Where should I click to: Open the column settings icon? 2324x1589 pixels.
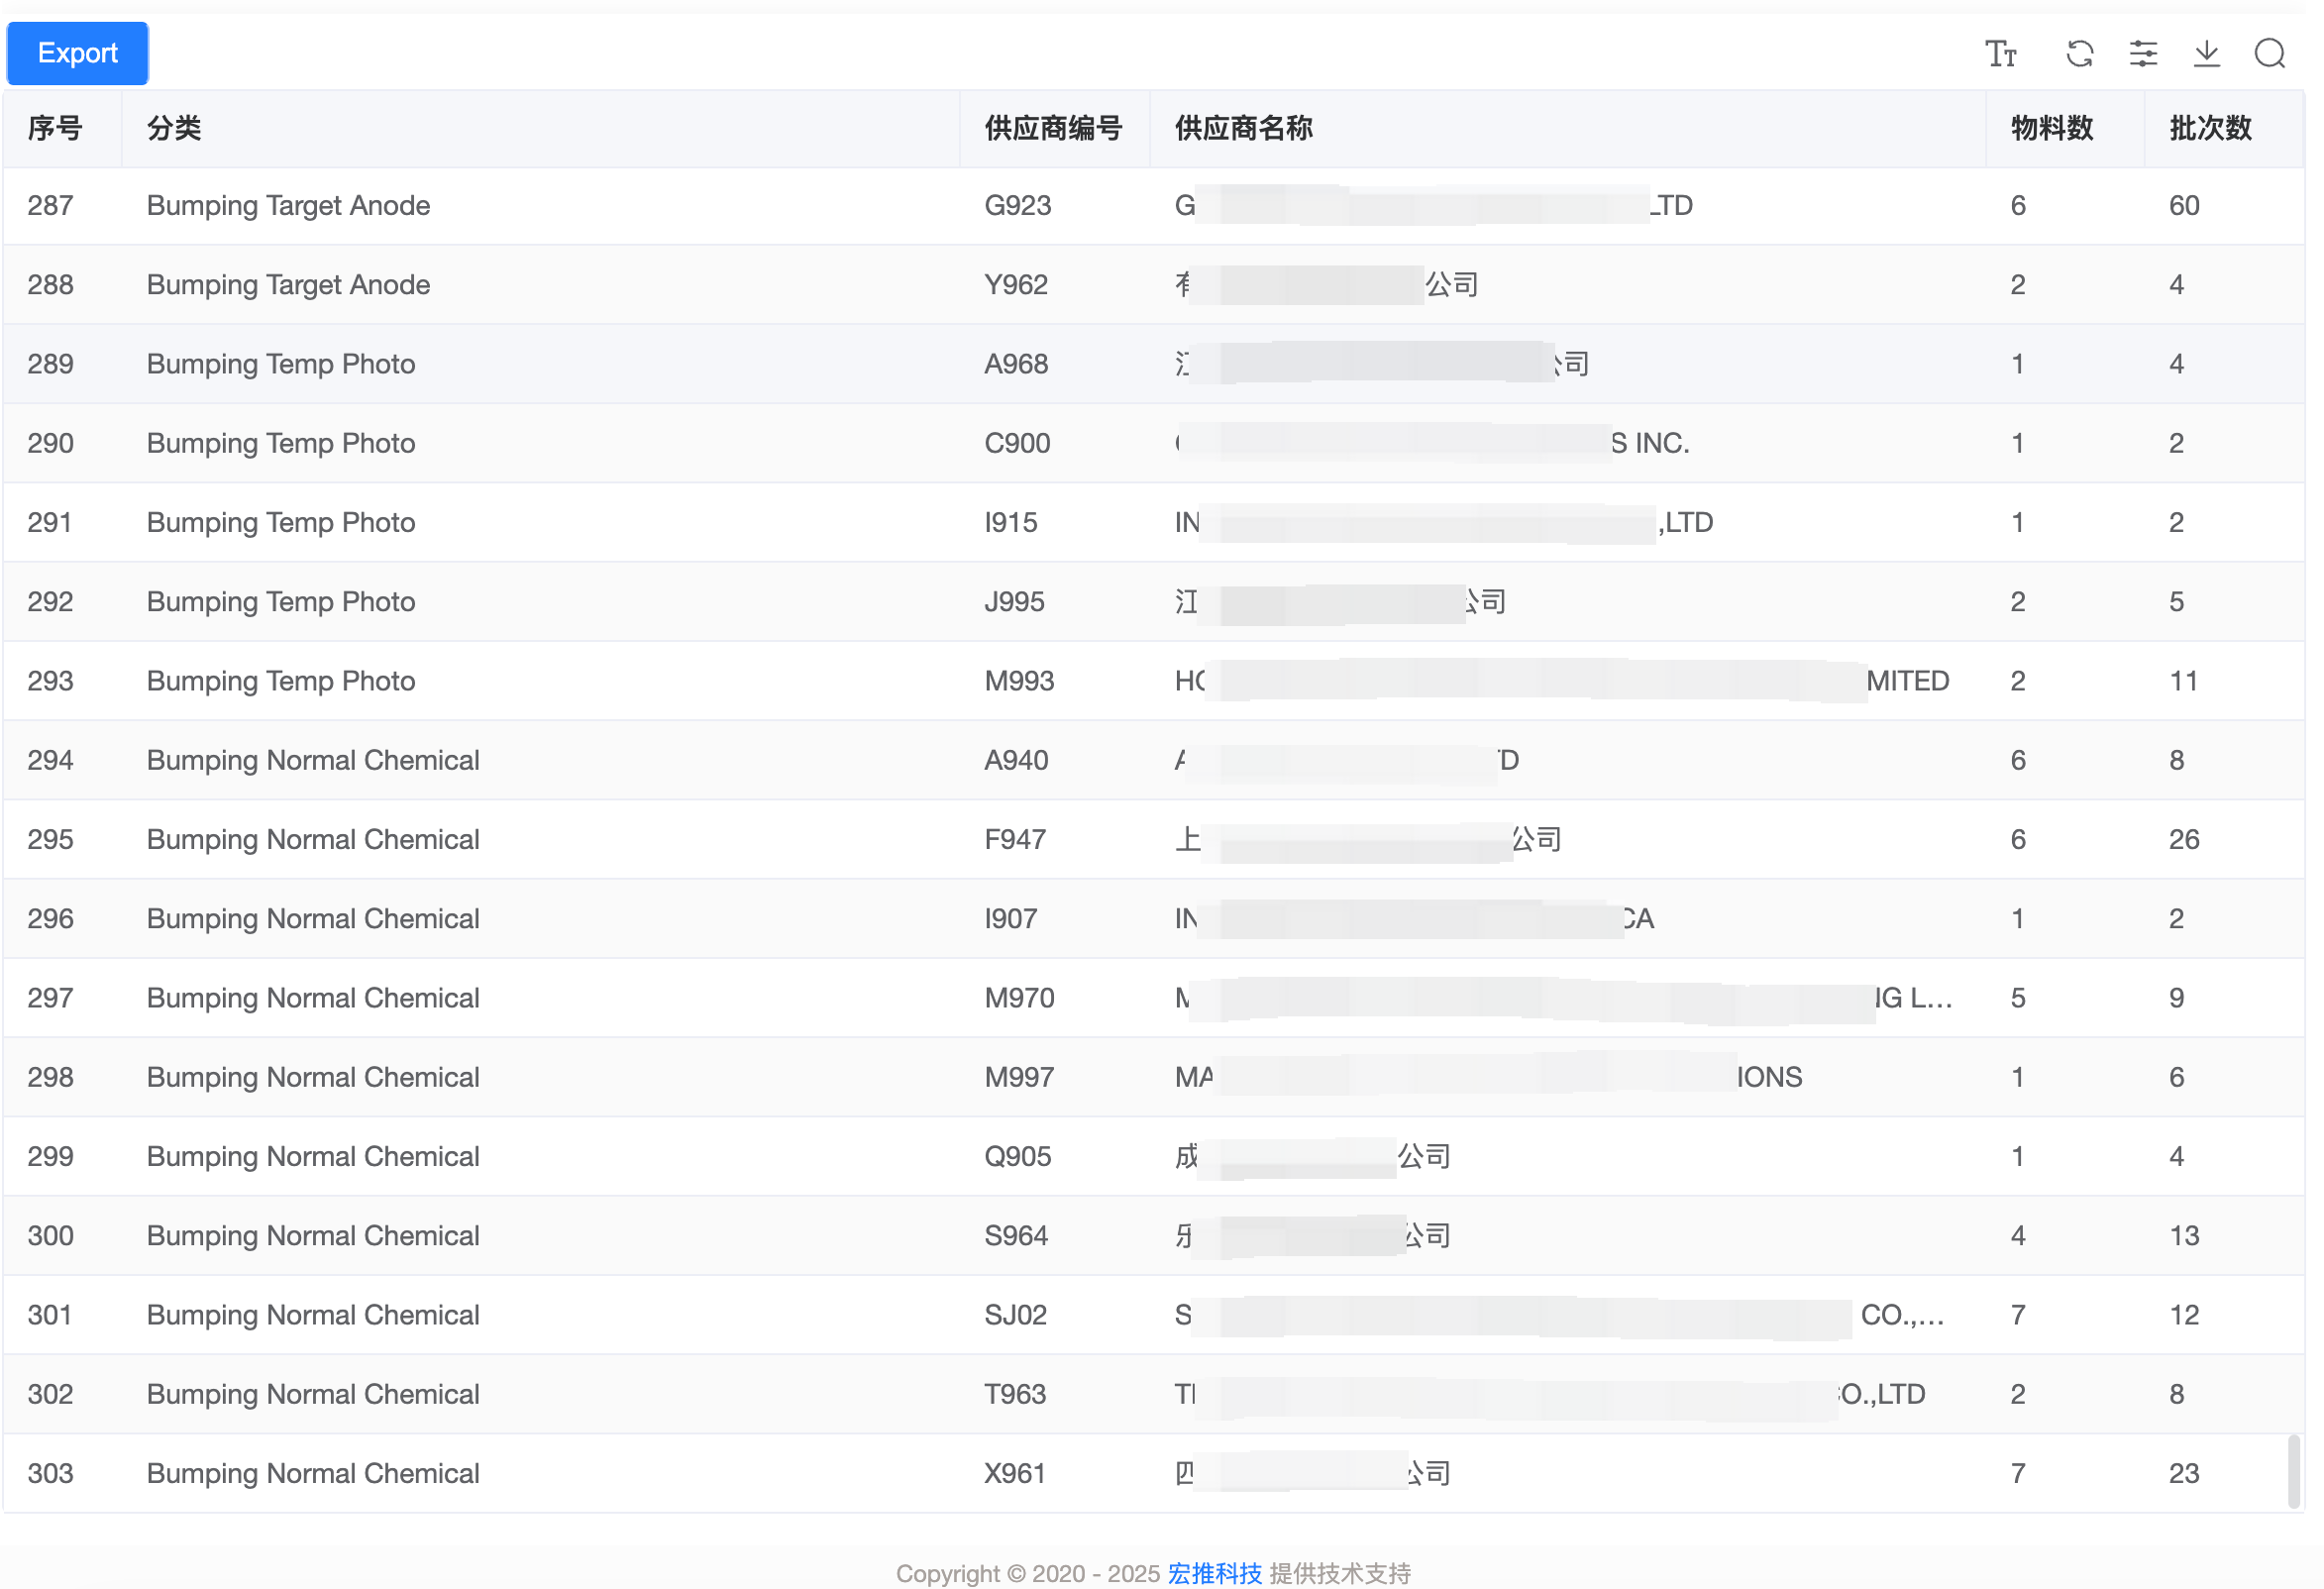[2143, 53]
